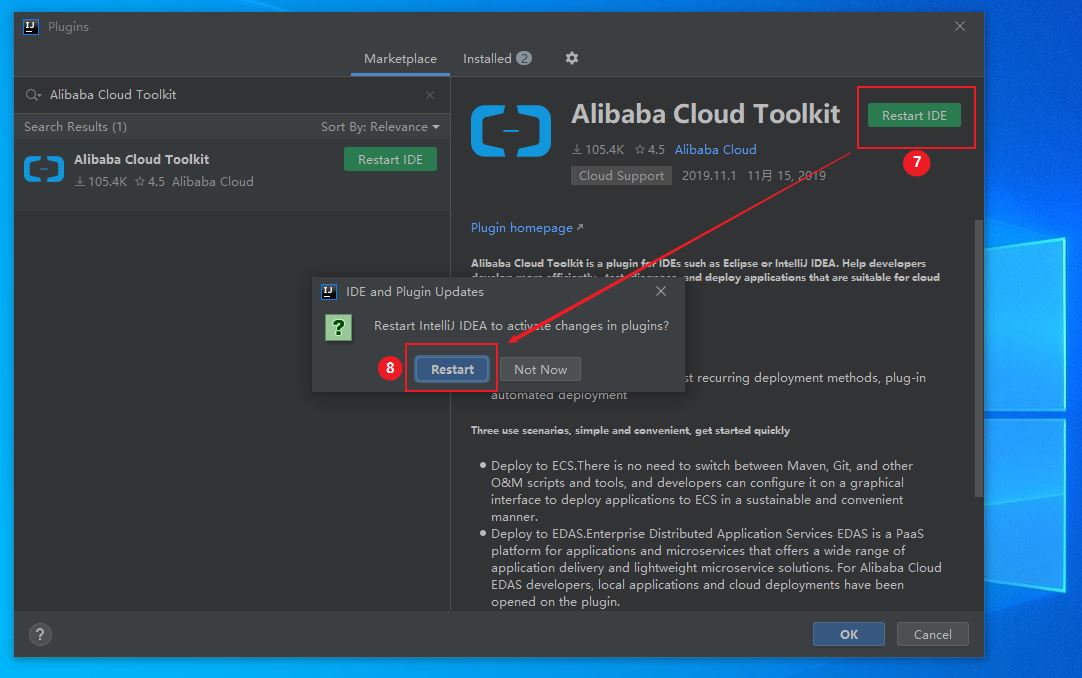Open the Sort By Relevance dropdown
This screenshot has width=1082, height=678.
click(x=380, y=127)
